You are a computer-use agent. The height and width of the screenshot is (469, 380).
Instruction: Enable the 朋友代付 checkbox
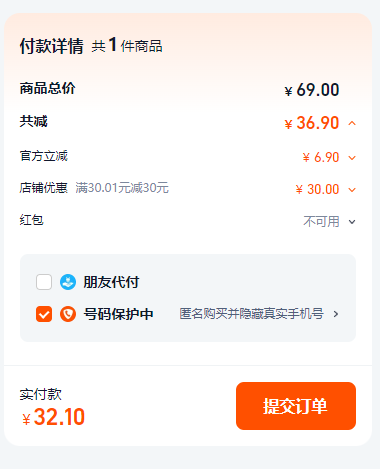(44, 282)
